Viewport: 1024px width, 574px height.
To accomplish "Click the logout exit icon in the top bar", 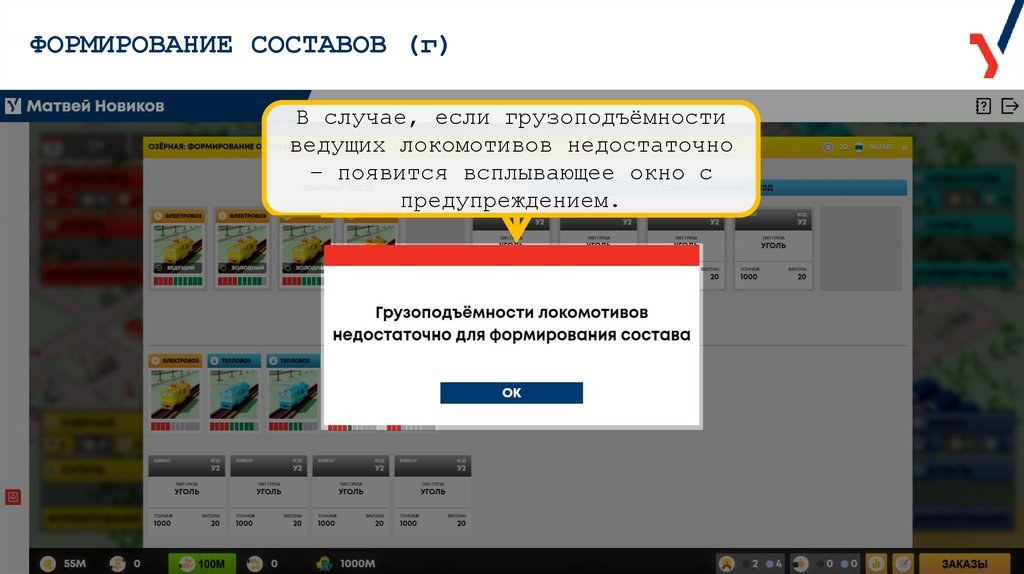I will [1010, 106].
